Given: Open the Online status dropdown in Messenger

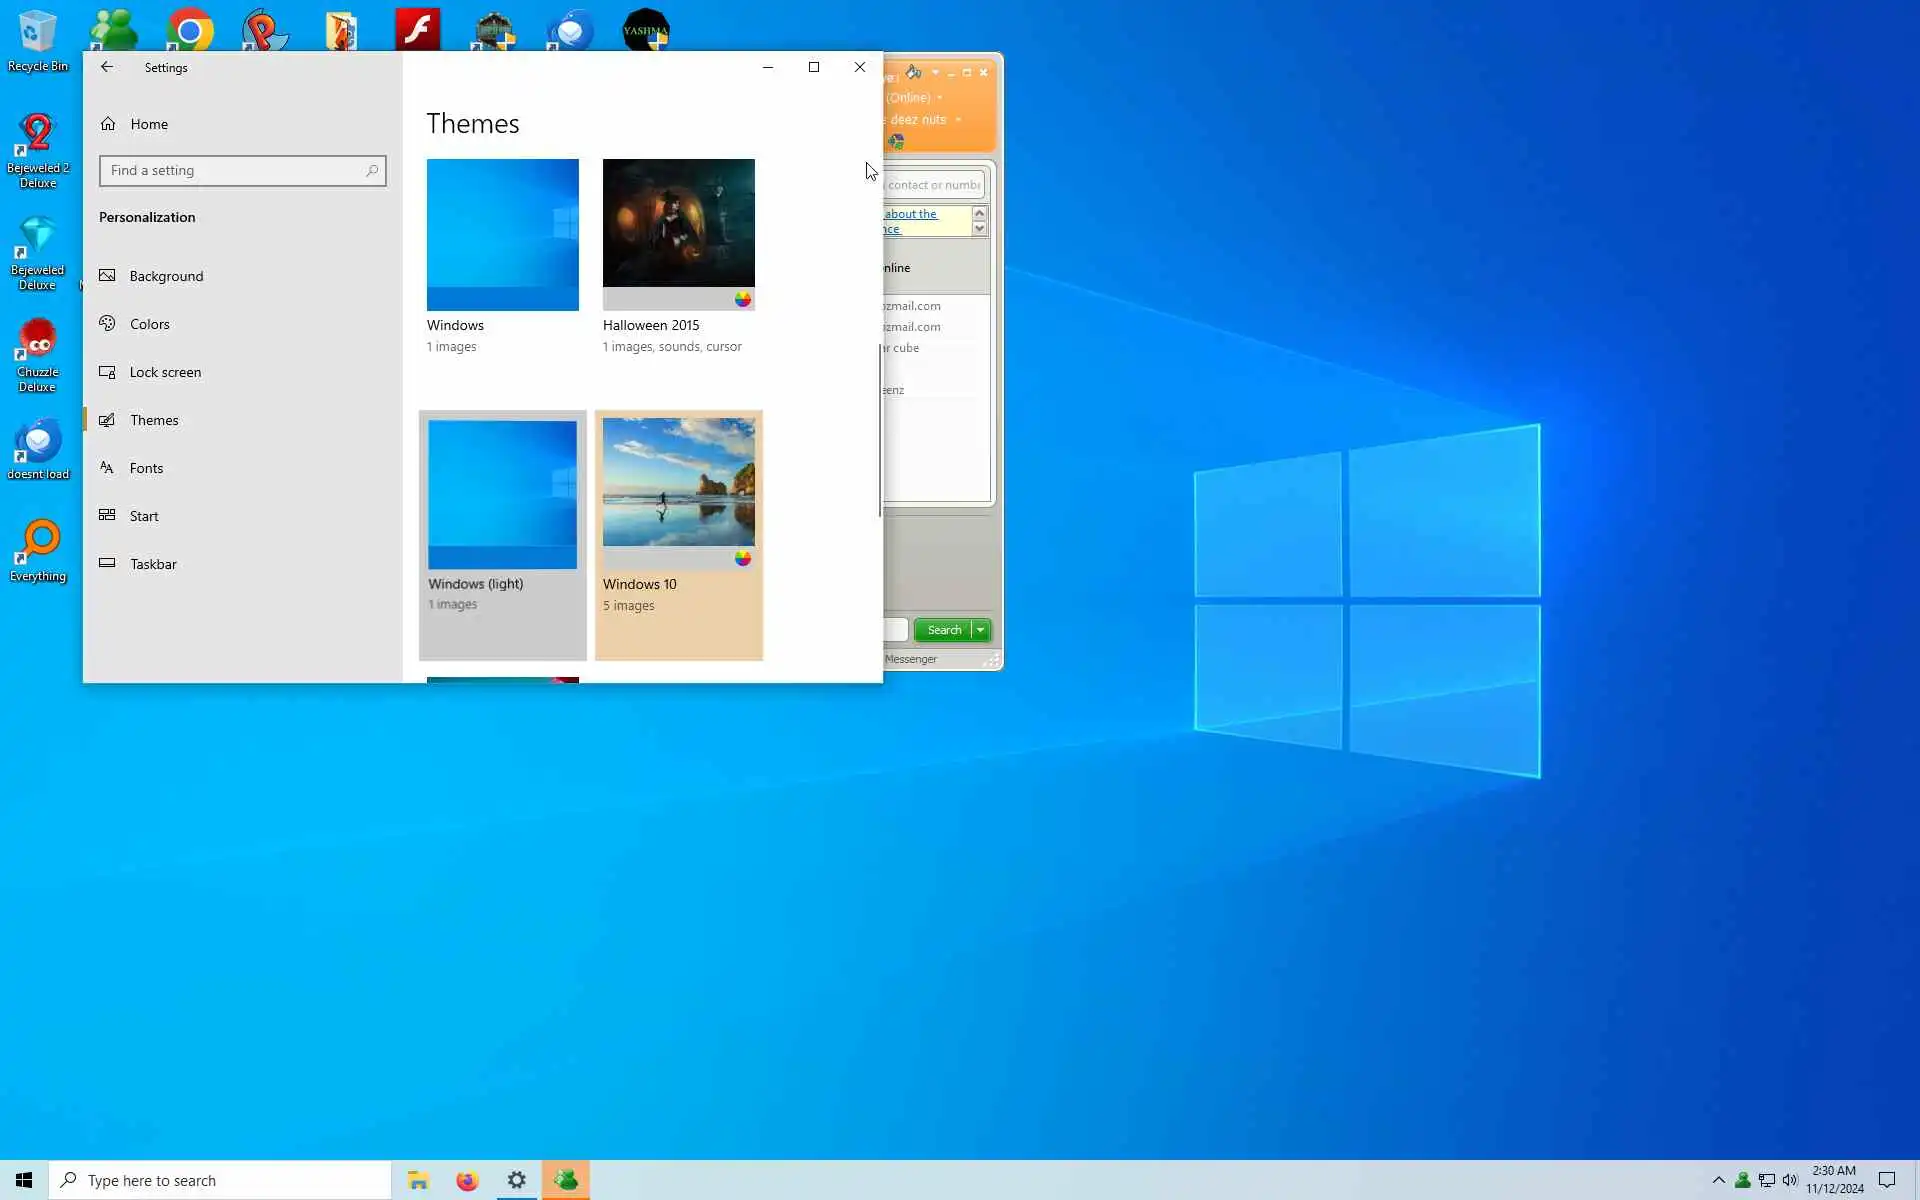Looking at the screenshot, I should [x=939, y=98].
